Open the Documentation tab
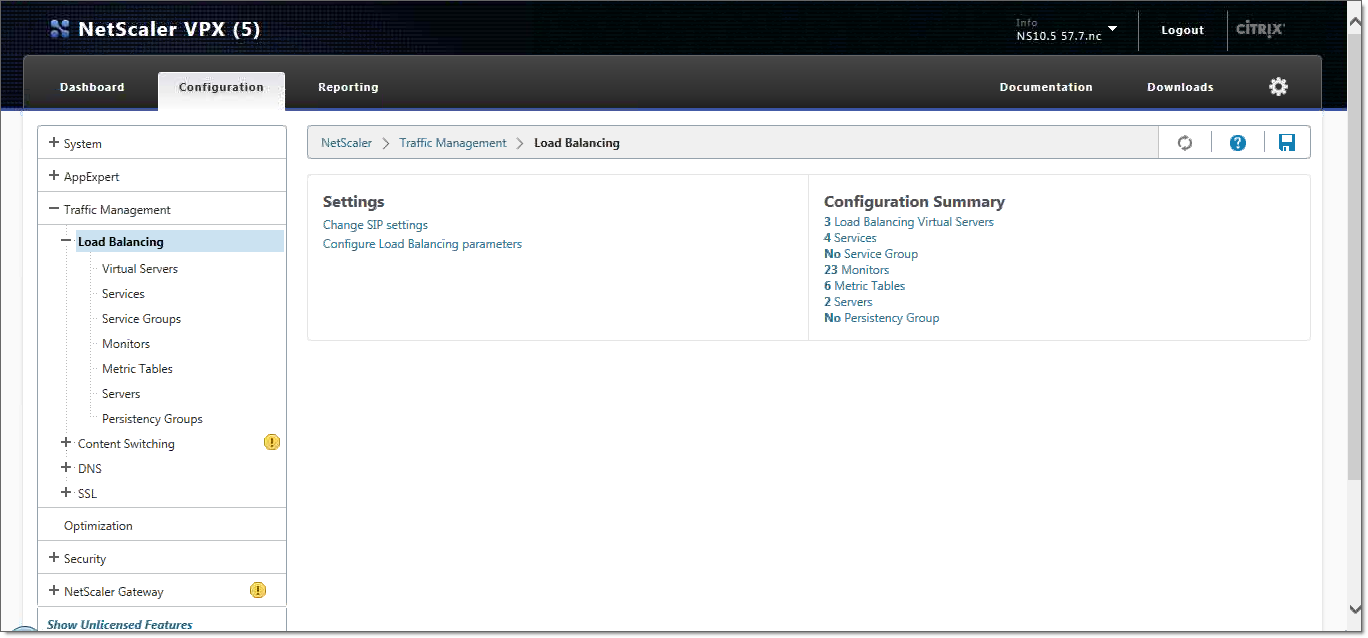The height and width of the screenshot is (638, 1368). click(x=1046, y=87)
